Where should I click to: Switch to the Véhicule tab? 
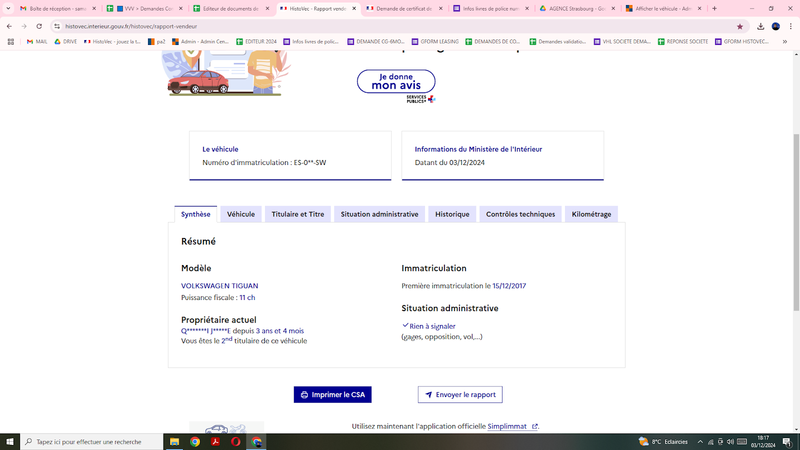coord(241,214)
